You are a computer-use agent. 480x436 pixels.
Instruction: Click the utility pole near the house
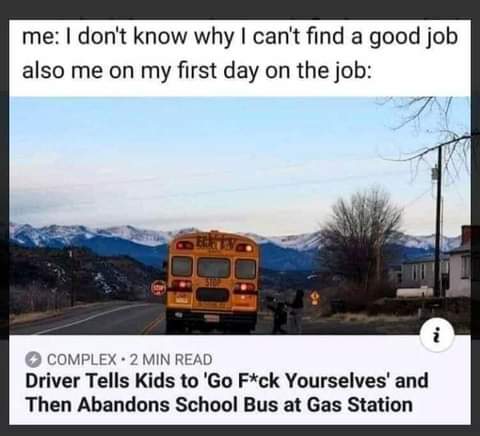(x=438, y=220)
